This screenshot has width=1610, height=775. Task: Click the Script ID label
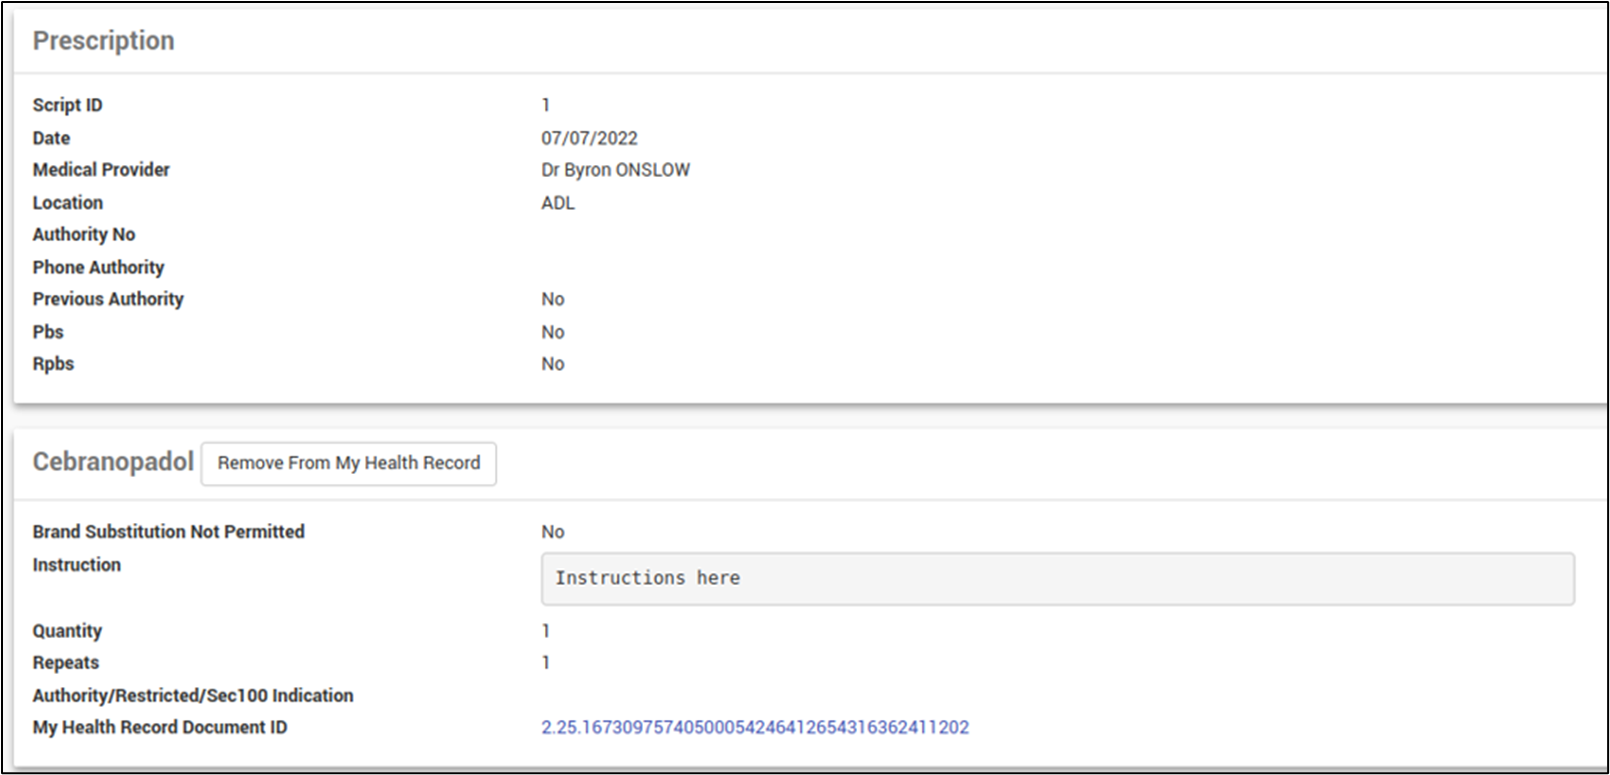pos(67,105)
